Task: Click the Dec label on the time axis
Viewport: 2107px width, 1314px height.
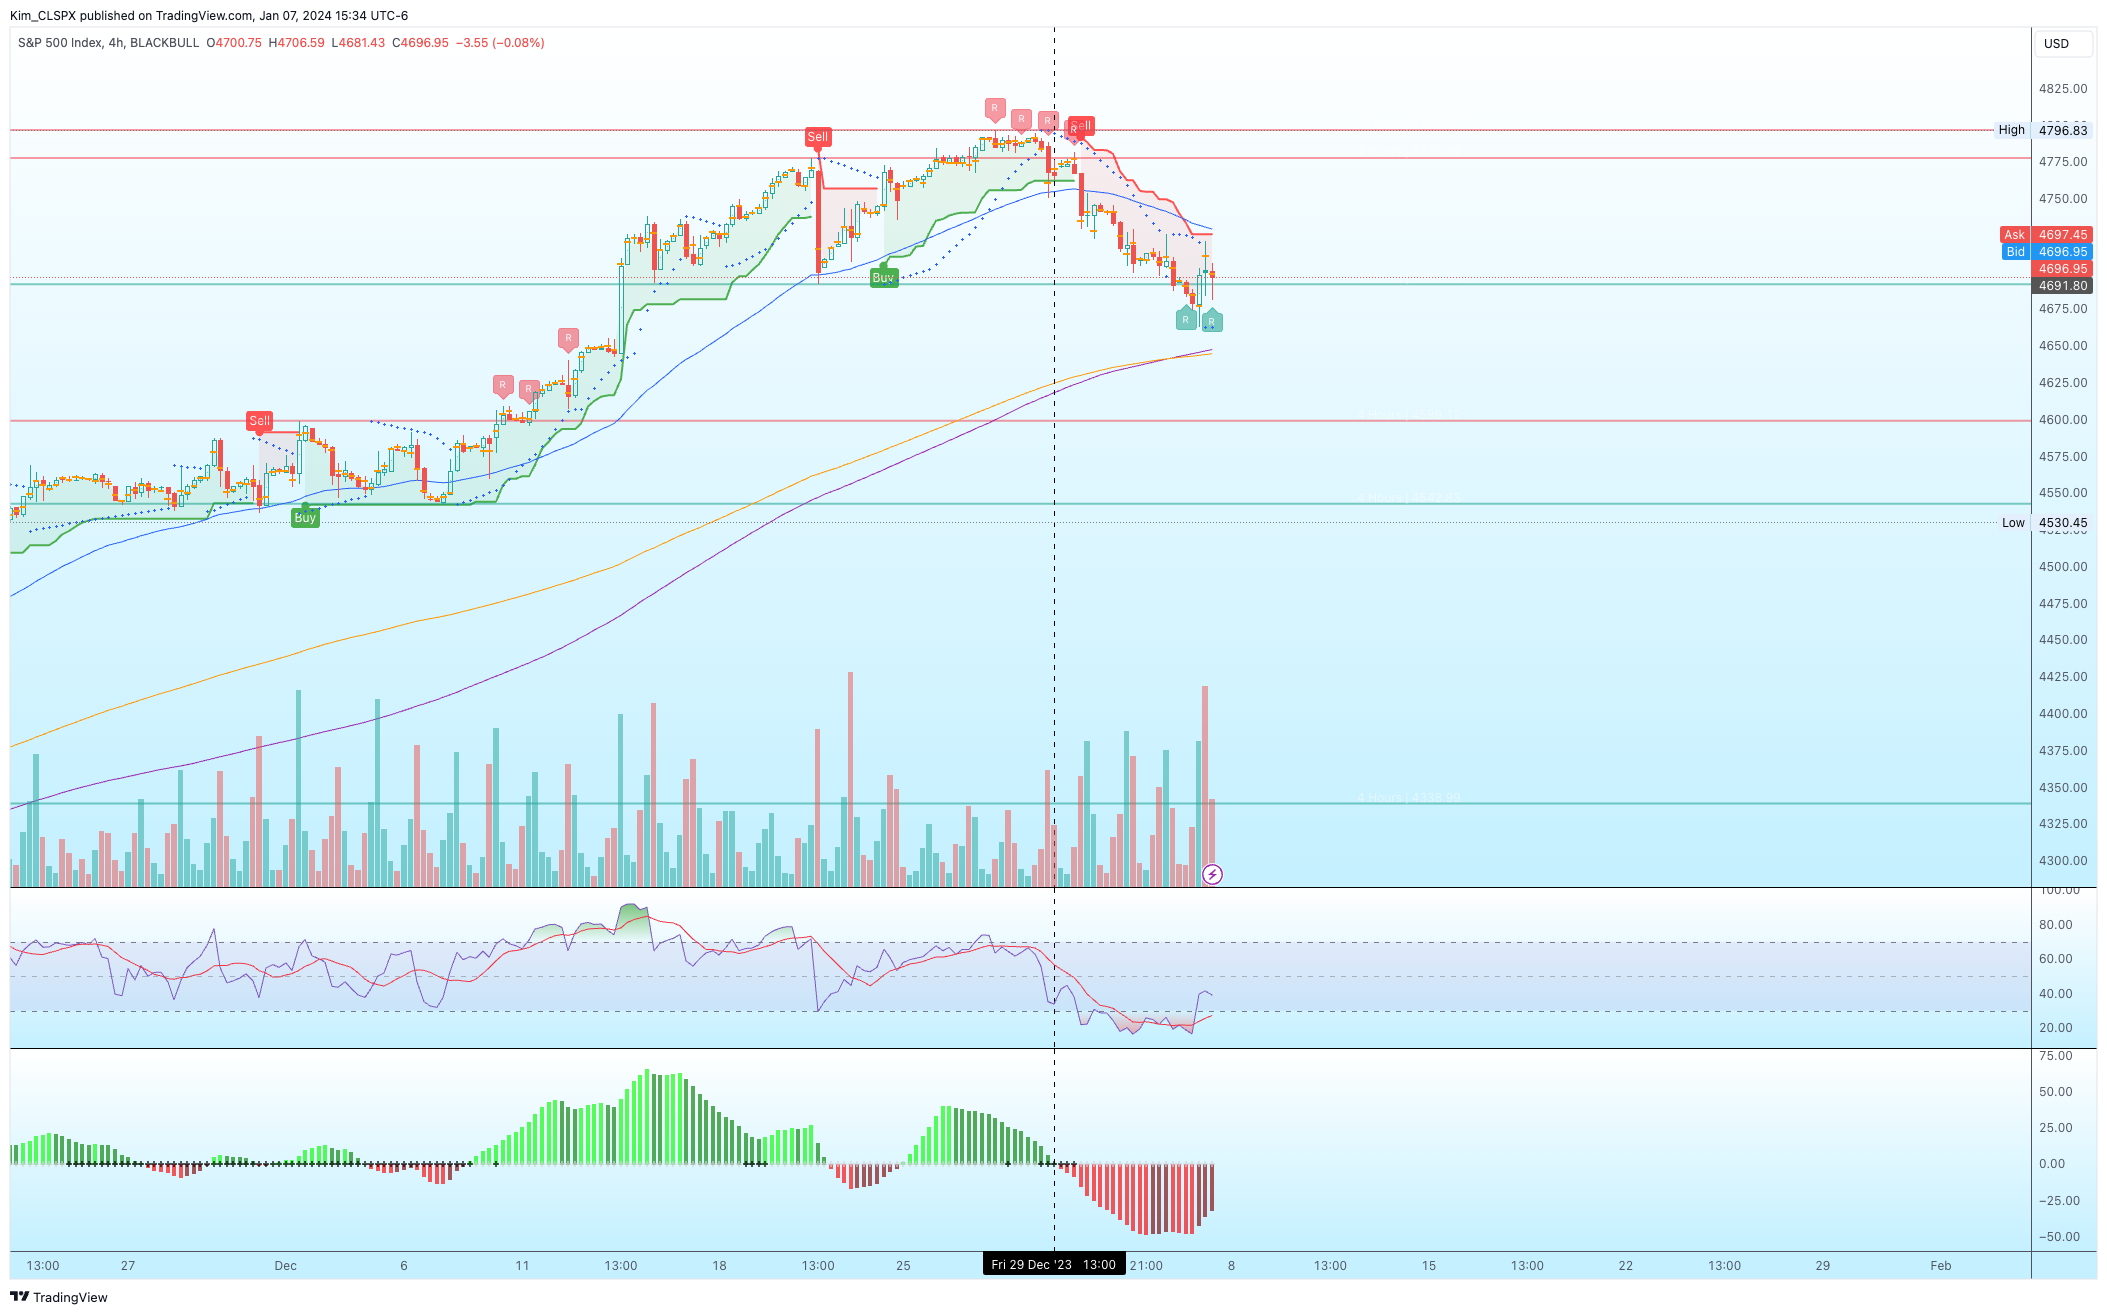Action: tap(286, 1266)
